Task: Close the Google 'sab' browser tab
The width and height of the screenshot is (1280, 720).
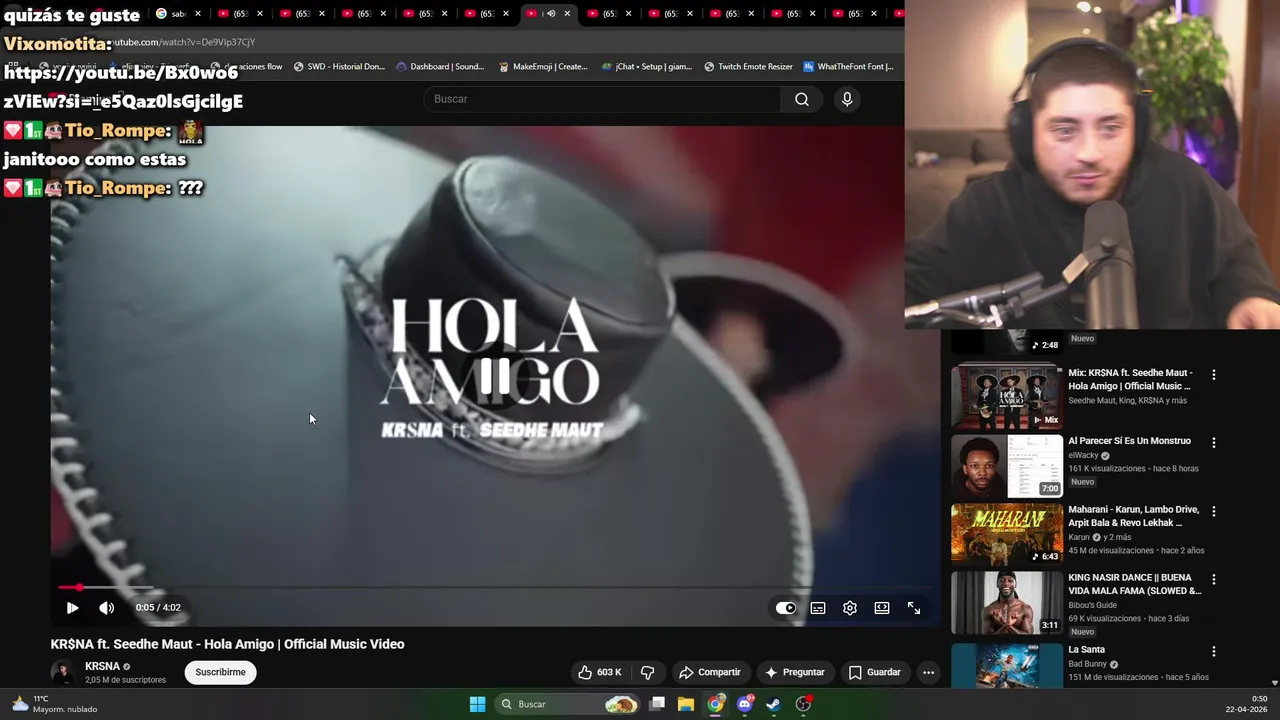Action: tap(198, 14)
